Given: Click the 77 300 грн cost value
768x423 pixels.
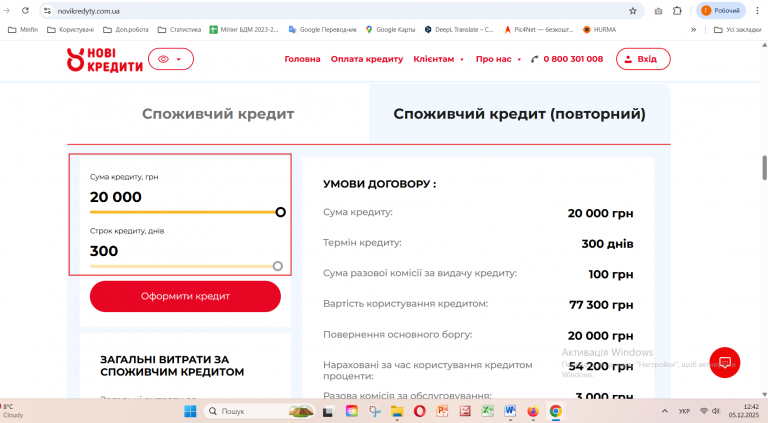Looking at the screenshot, I should pos(601,305).
